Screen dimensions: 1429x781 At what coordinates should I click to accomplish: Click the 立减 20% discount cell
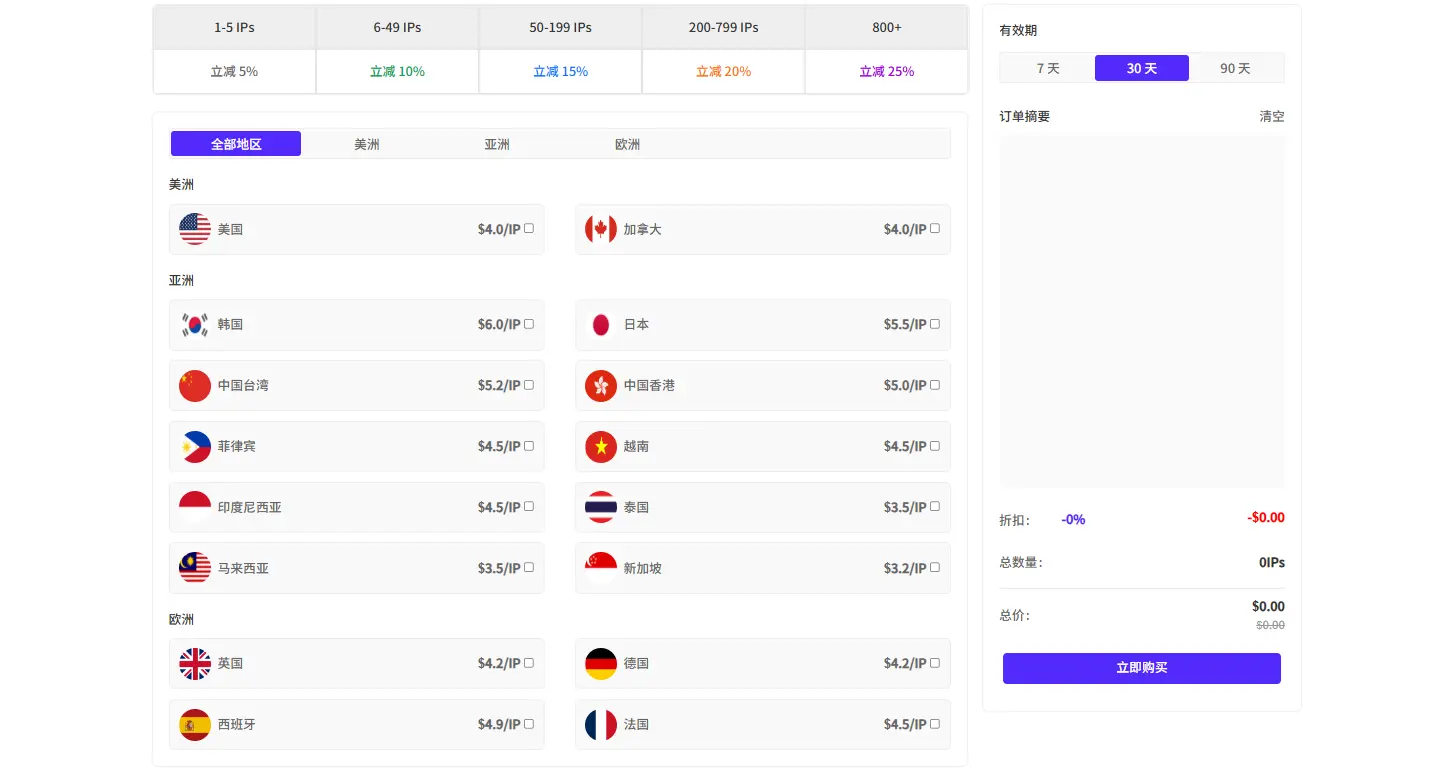click(x=723, y=72)
